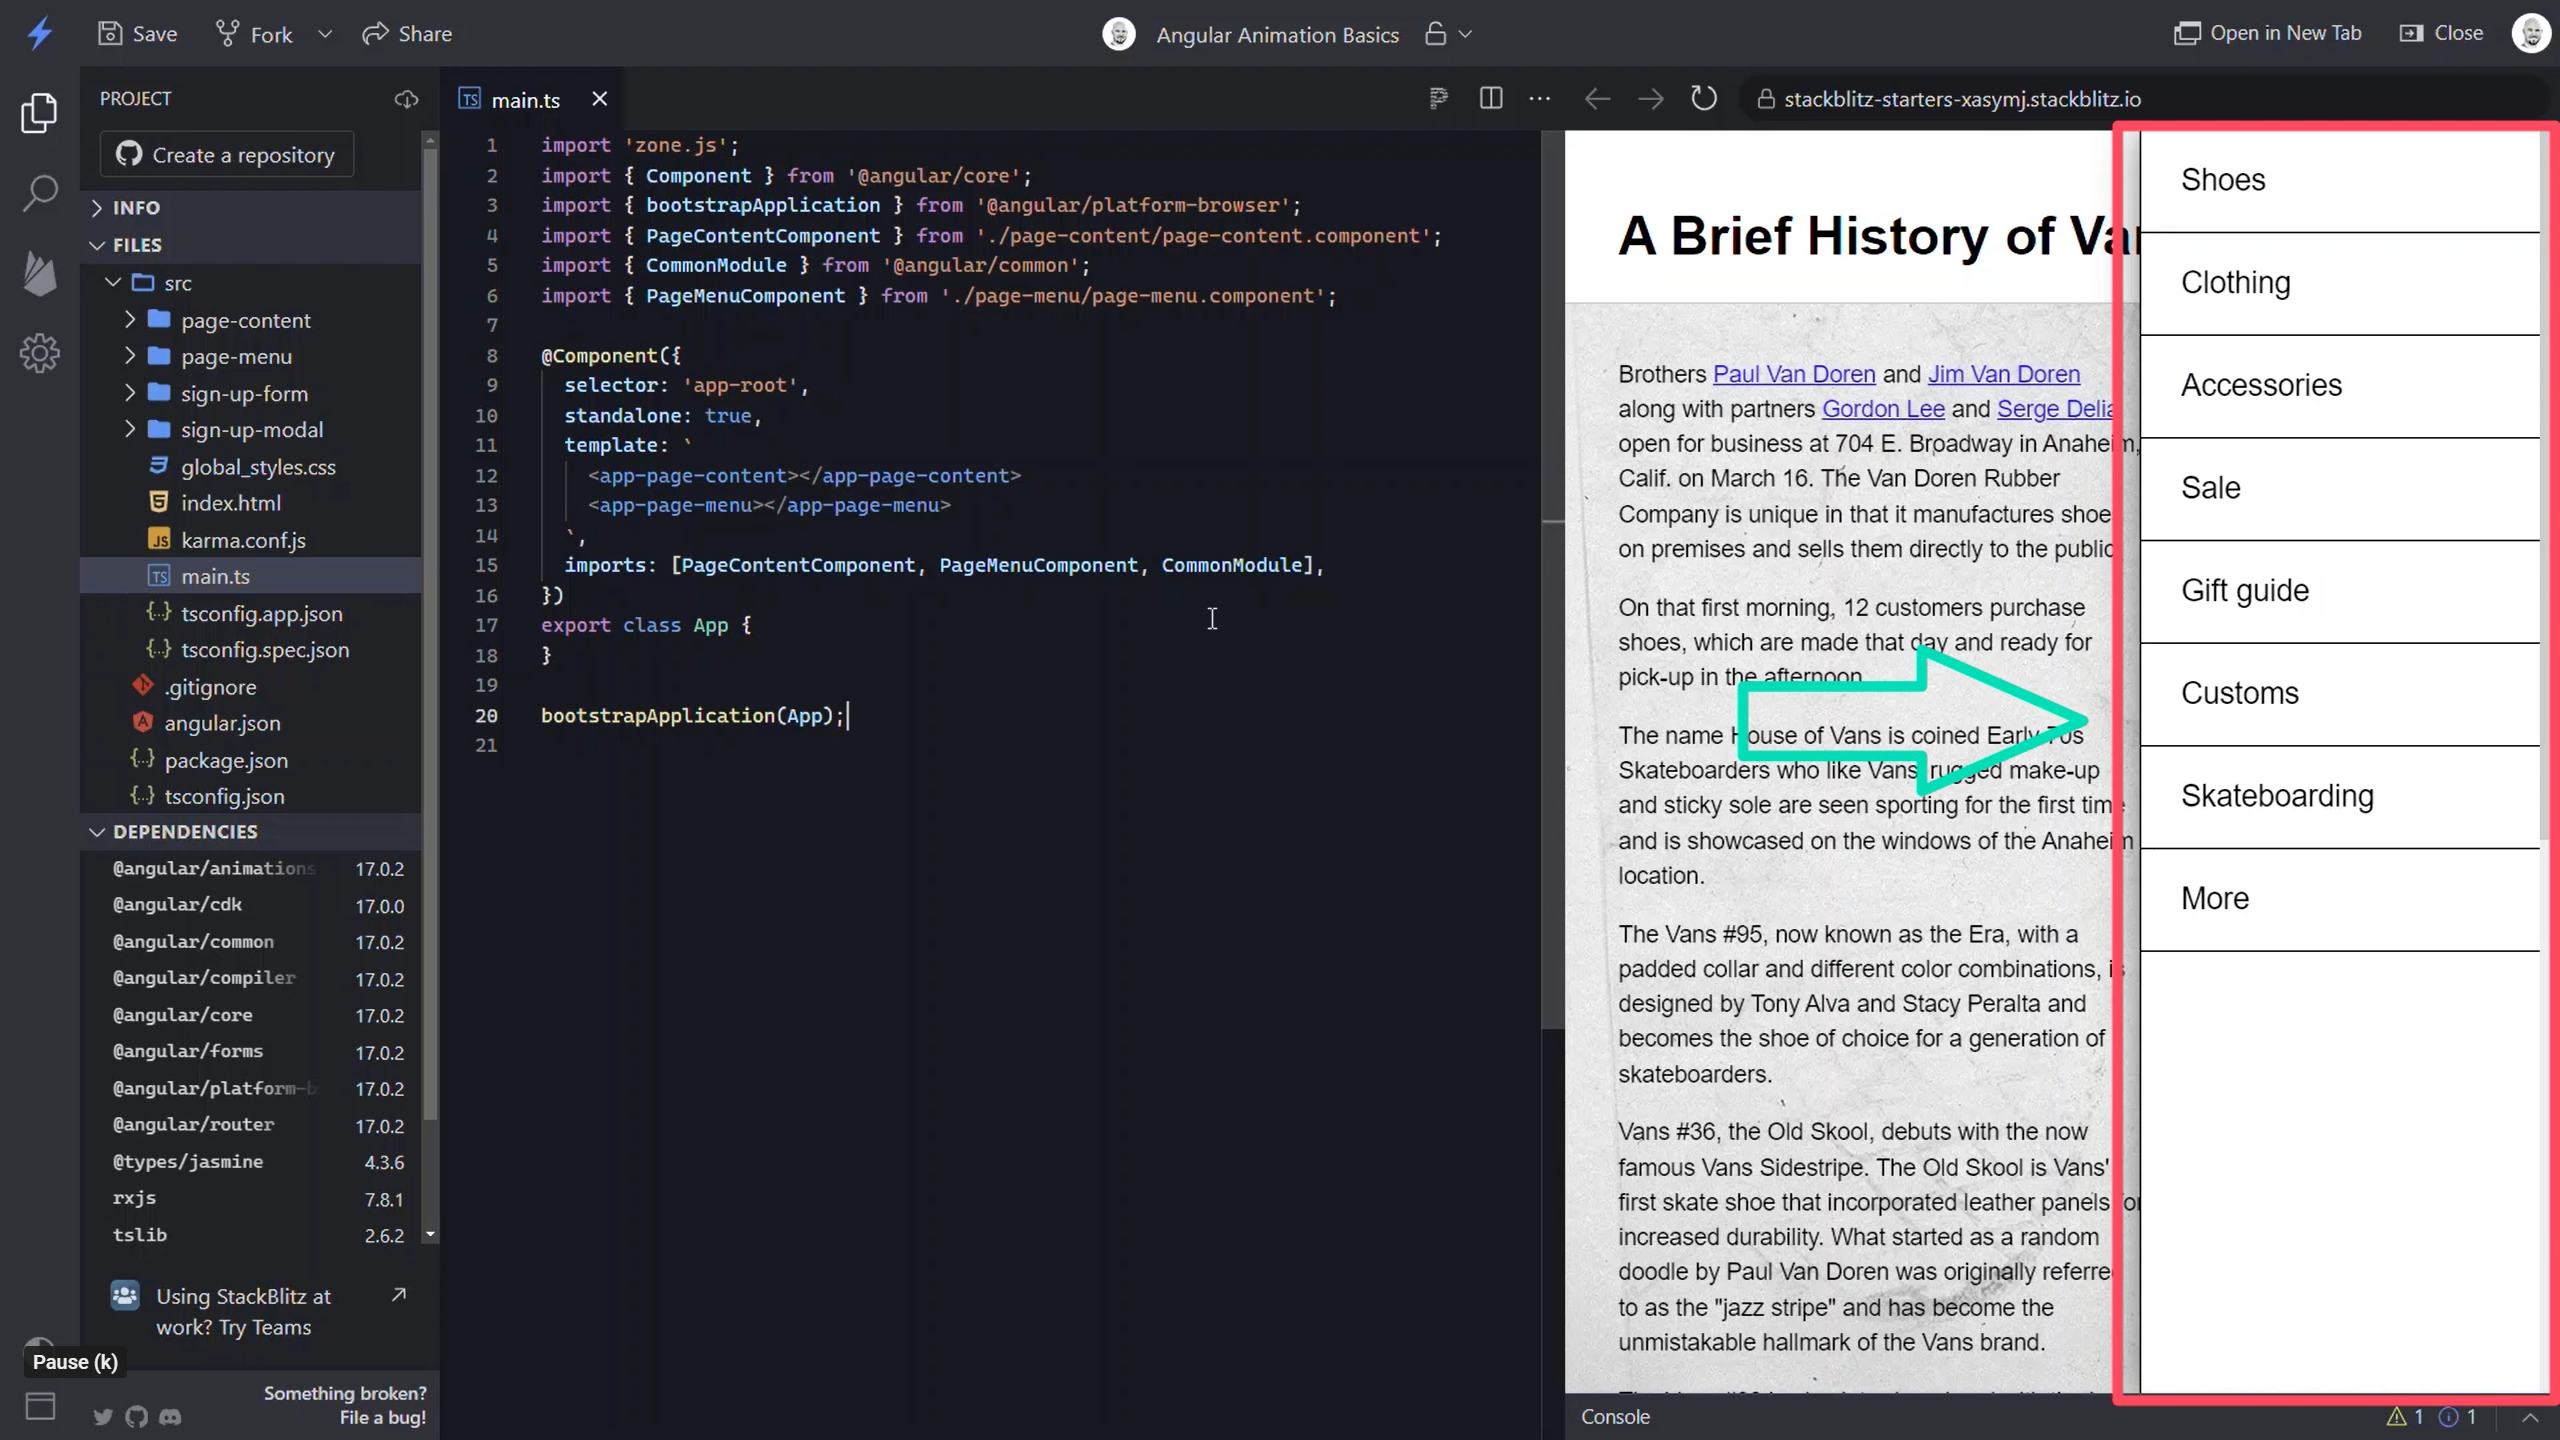This screenshot has width=2560, height=1440.
Task: Open the Firebase sidebar icon
Action: pyautogui.click(x=40, y=273)
